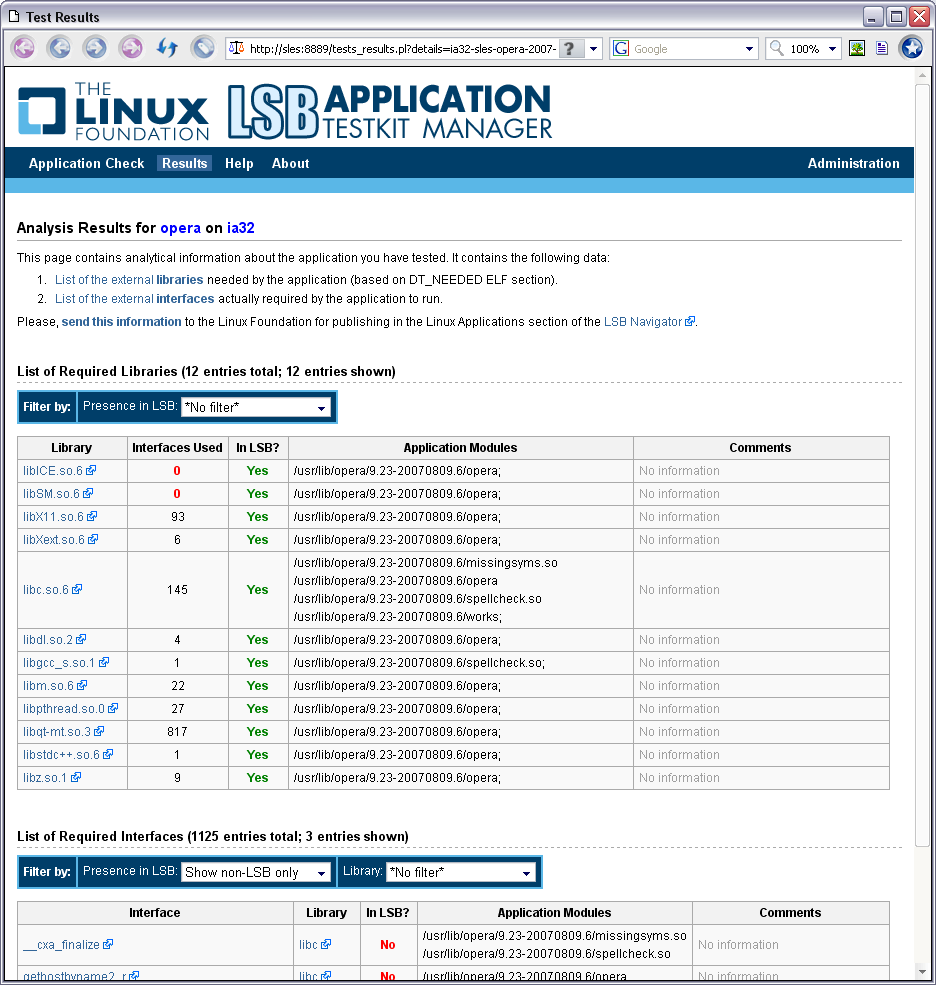This screenshot has width=936, height=985.
Task: Click the external-link icon next to libgcc_s.so.1
Action: click(x=104, y=662)
